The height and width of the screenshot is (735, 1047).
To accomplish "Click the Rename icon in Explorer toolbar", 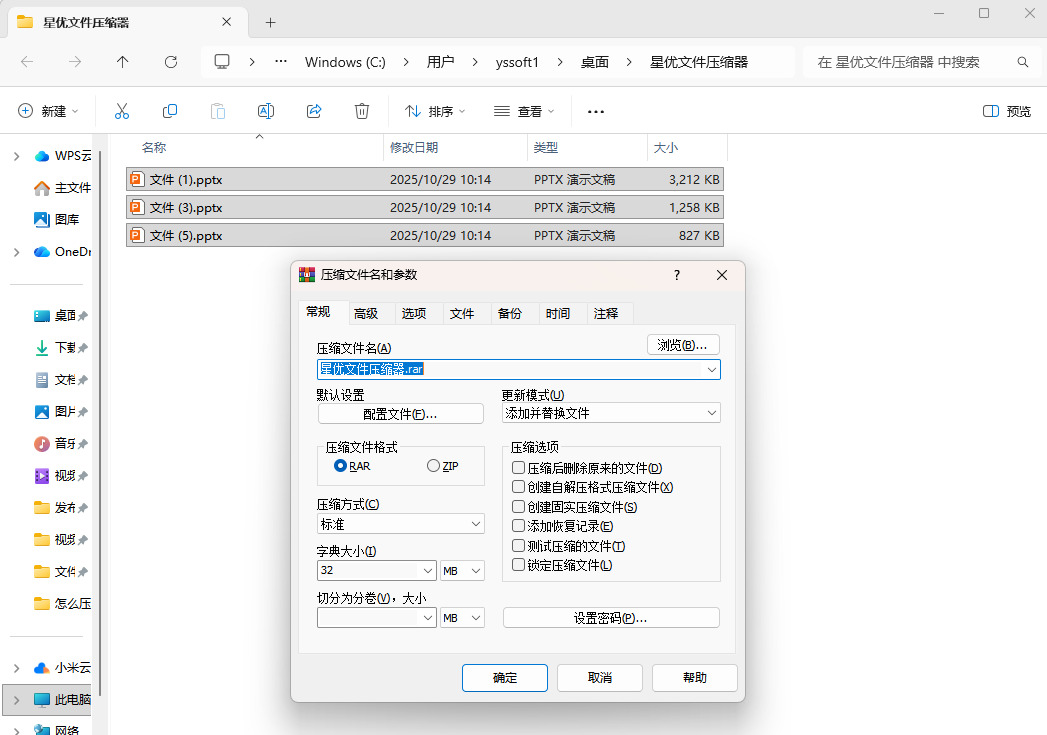I will (x=266, y=111).
